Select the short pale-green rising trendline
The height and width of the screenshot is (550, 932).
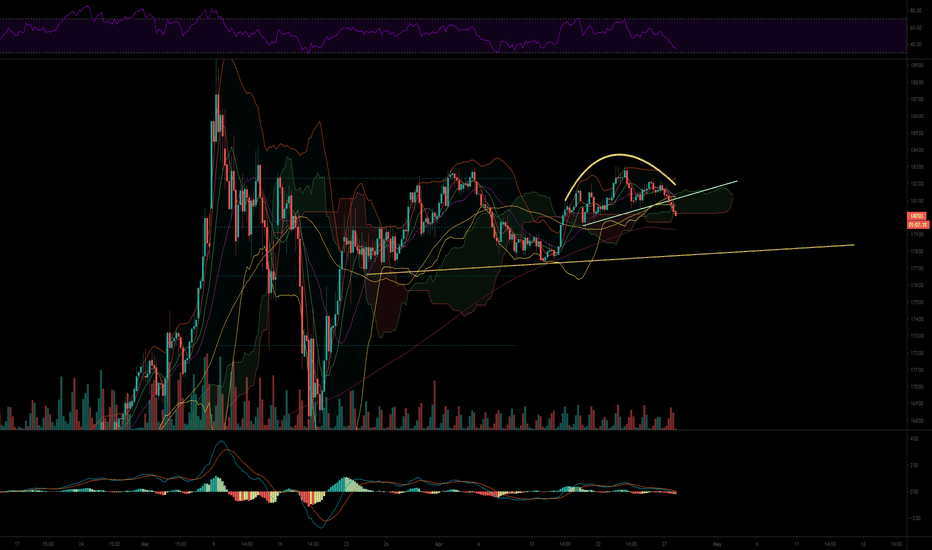pyautogui.click(x=660, y=203)
